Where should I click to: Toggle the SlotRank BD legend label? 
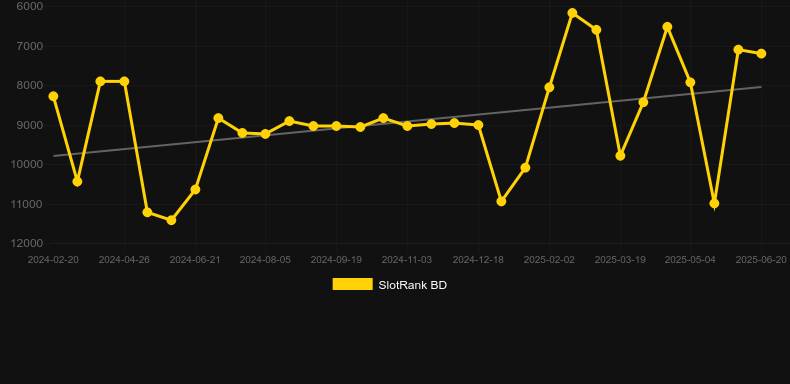click(x=412, y=285)
